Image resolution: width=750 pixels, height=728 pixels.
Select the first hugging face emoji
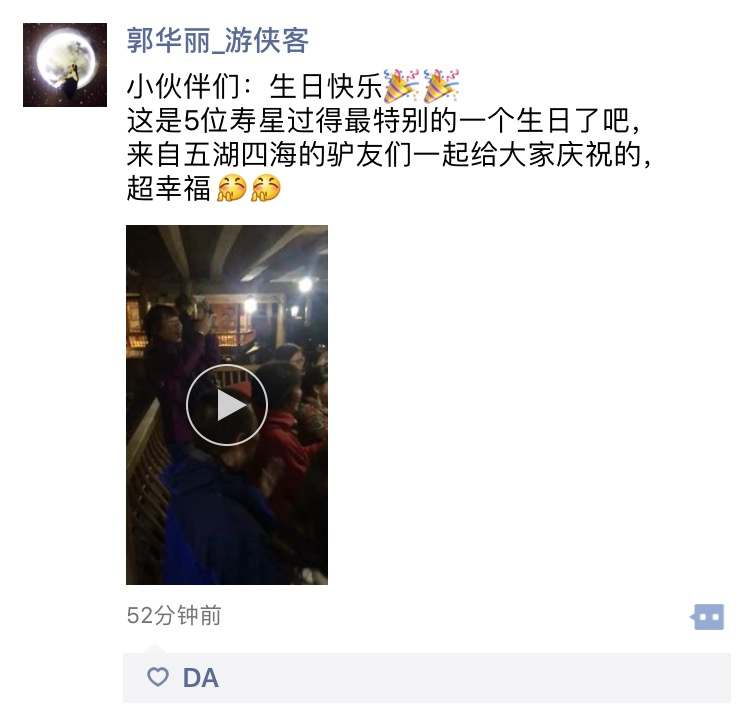click(x=232, y=188)
